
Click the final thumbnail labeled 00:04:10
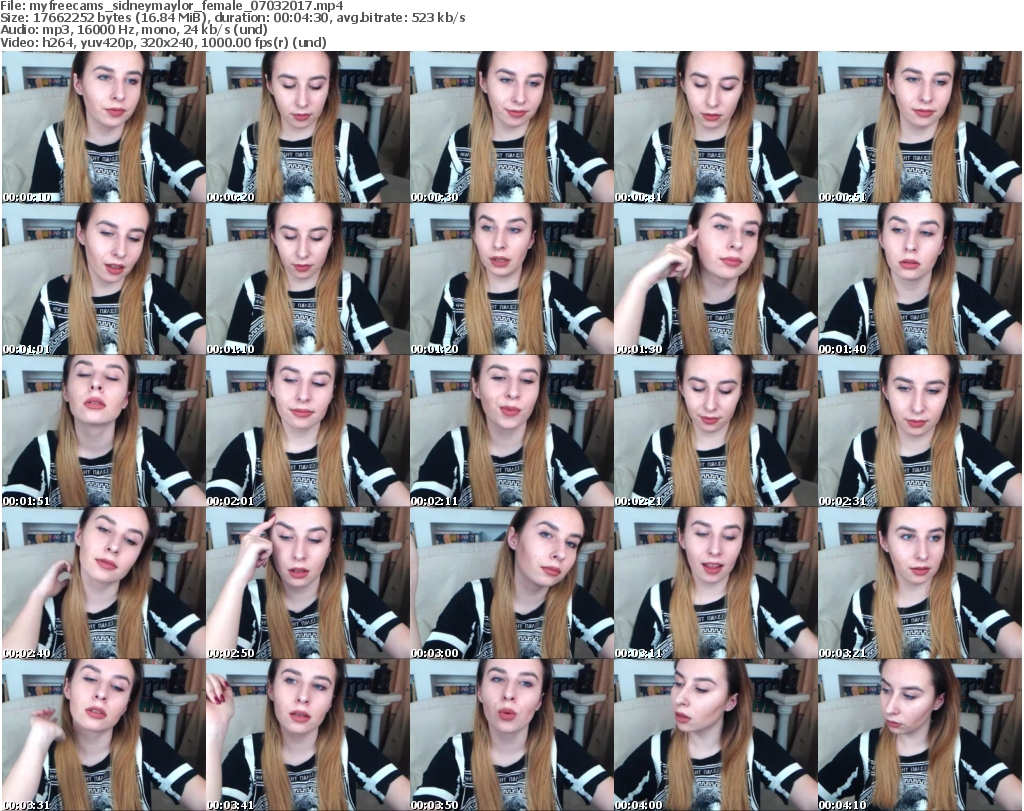tap(920, 735)
